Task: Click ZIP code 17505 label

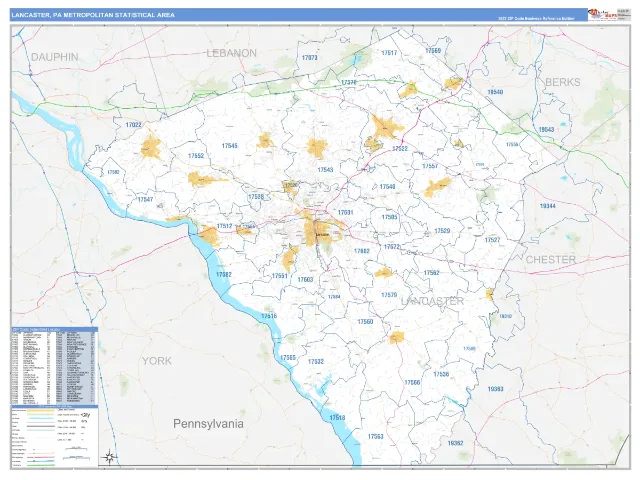Action: tap(389, 217)
